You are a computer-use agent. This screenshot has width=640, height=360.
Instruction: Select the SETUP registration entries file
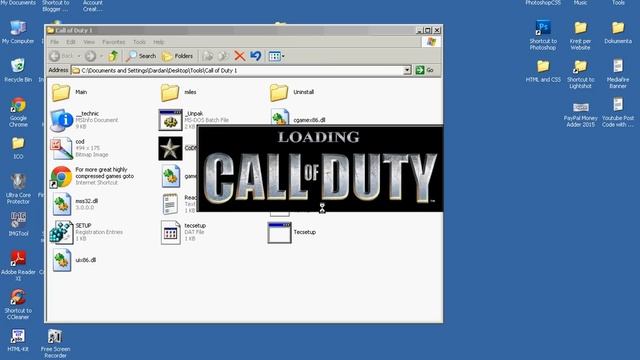[61, 232]
